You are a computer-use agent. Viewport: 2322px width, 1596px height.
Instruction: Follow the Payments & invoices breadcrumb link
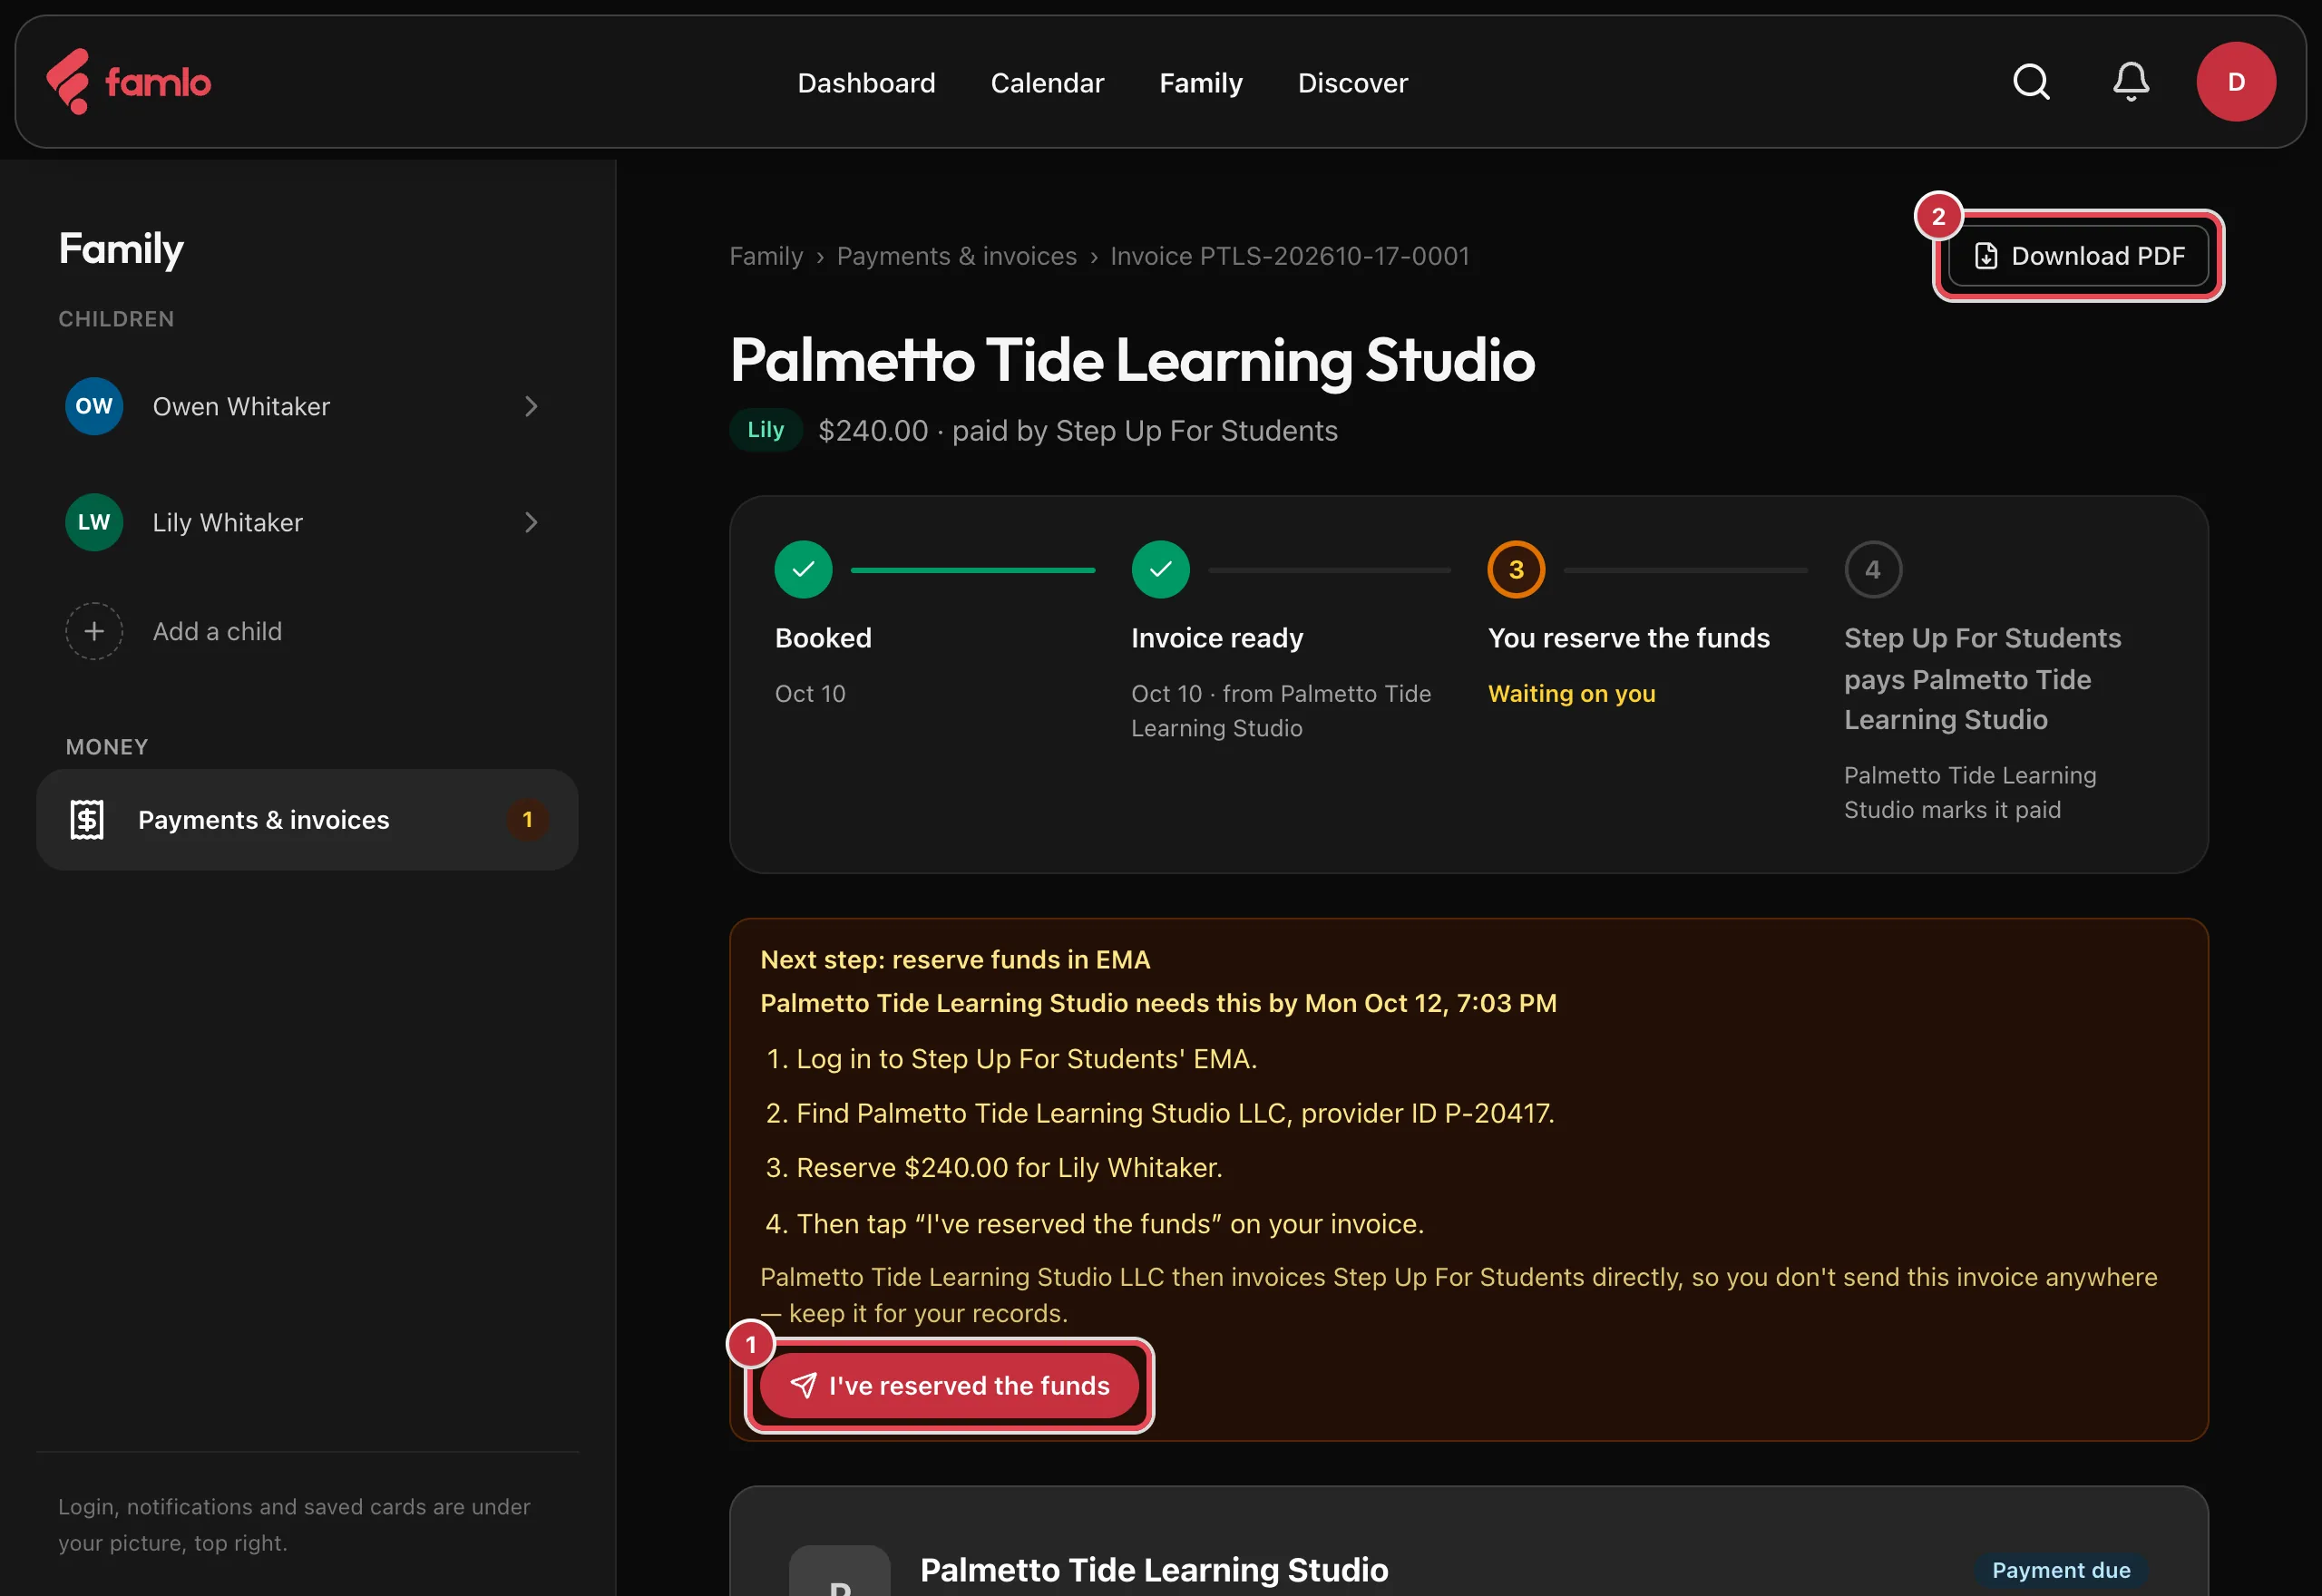coord(957,257)
